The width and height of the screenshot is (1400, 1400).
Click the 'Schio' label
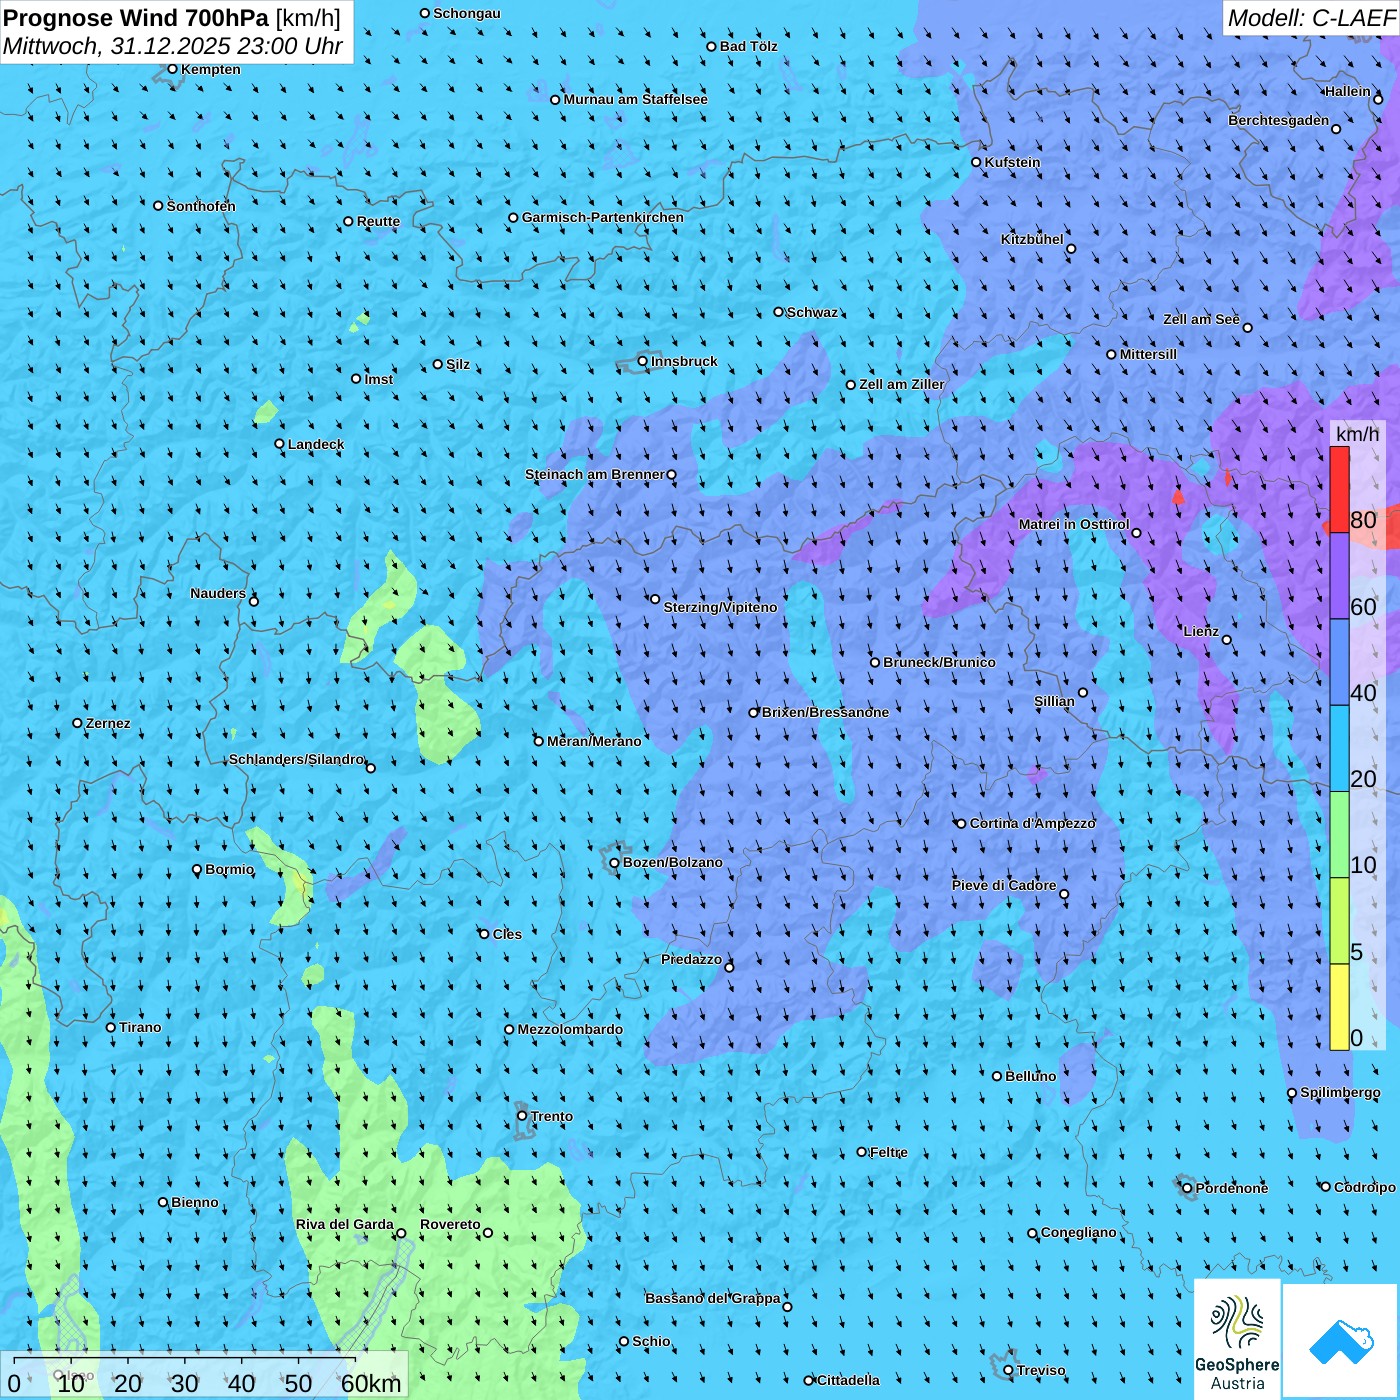(x=651, y=1341)
